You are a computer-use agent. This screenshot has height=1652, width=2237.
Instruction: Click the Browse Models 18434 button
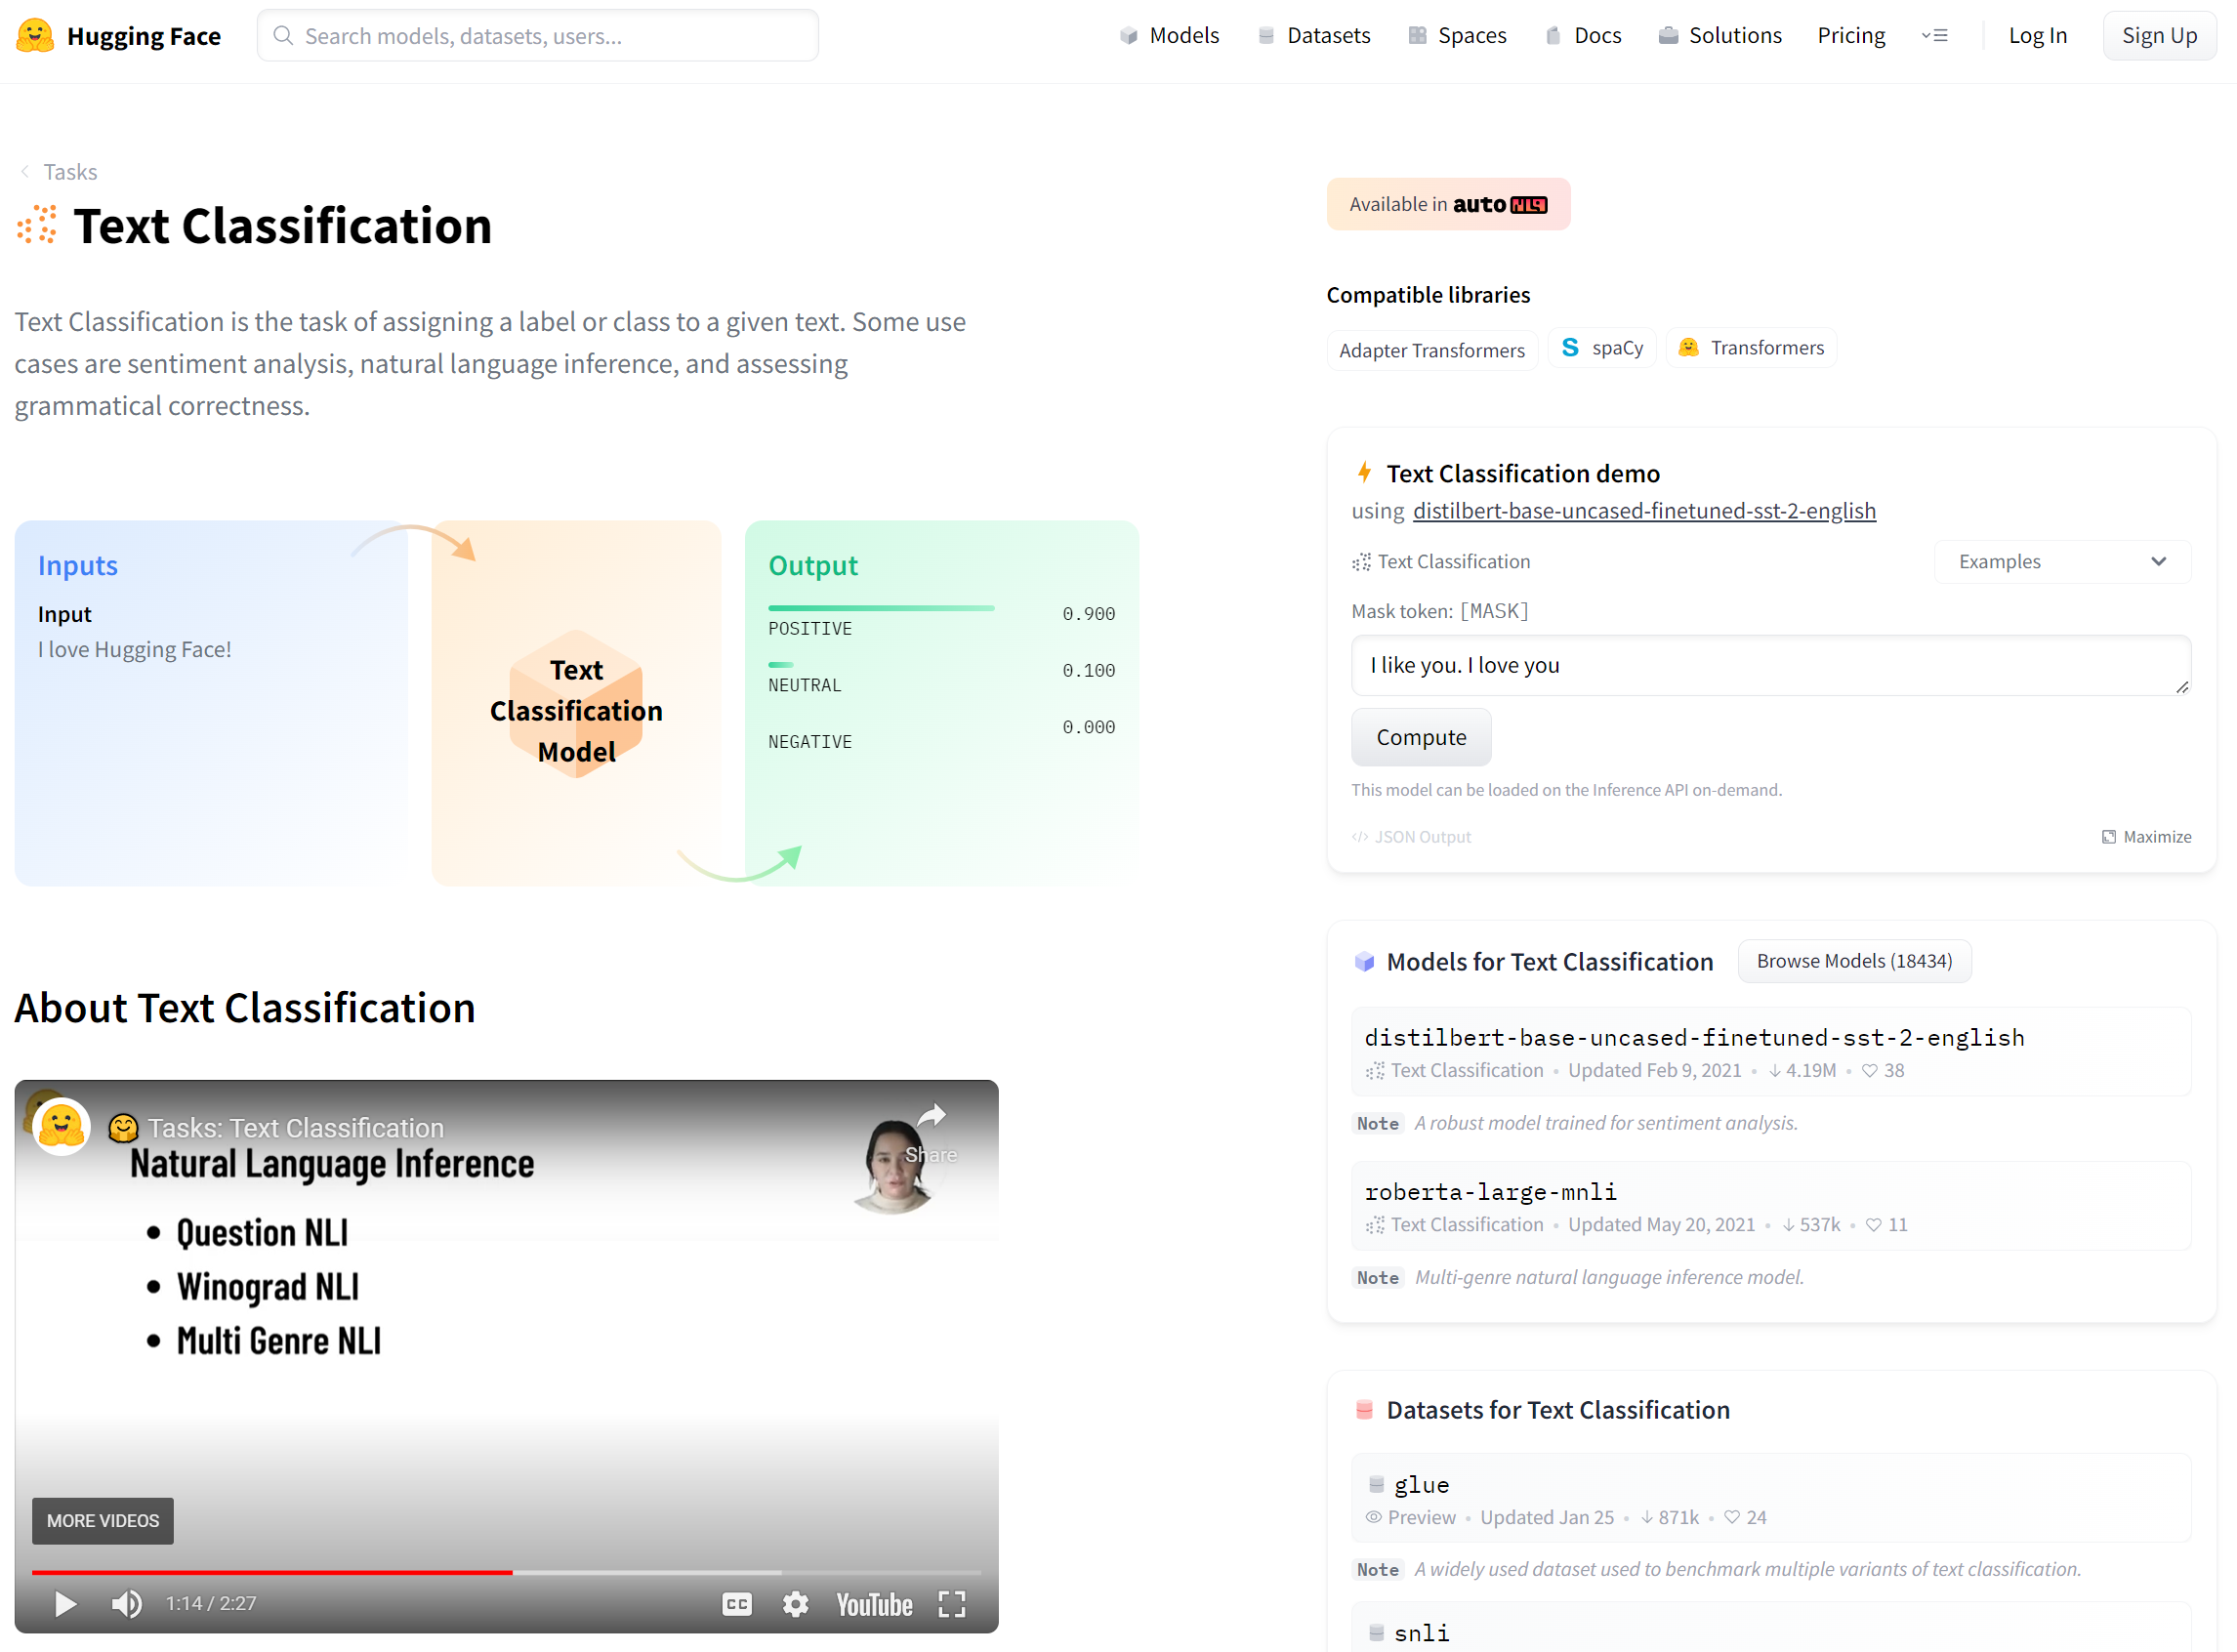tap(1853, 961)
